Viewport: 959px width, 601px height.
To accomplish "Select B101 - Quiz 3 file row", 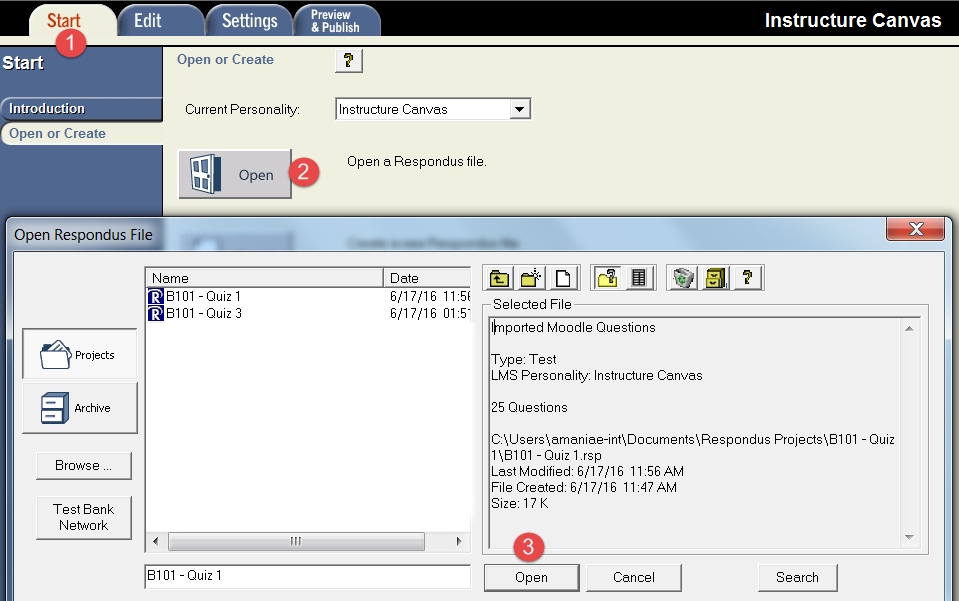I will (x=308, y=314).
